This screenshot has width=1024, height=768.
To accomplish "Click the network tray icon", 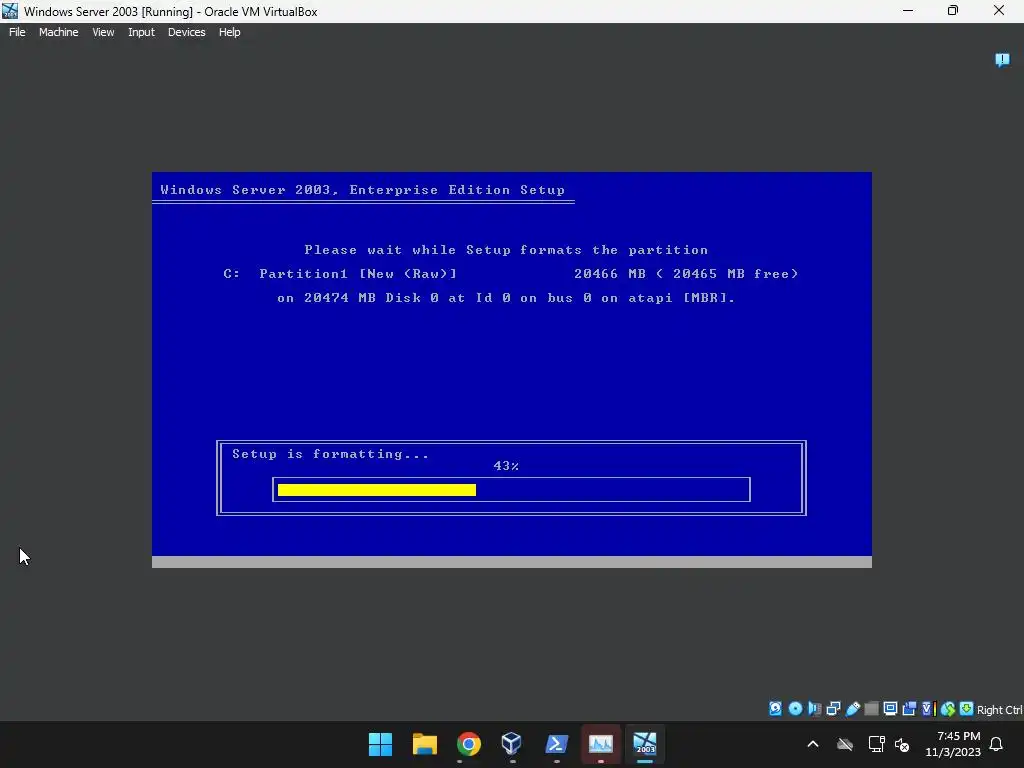I will (x=876, y=744).
